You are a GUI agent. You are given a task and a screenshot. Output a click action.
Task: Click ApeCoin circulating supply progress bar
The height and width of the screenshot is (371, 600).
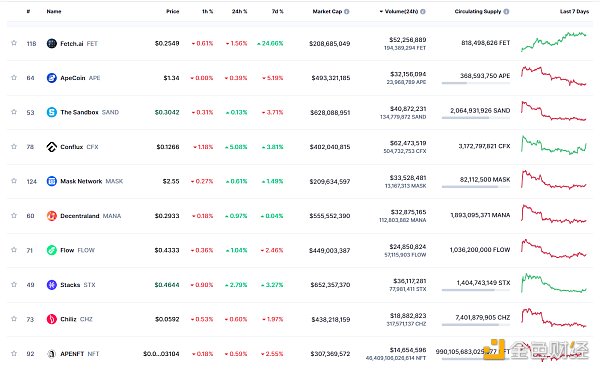[476, 83]
